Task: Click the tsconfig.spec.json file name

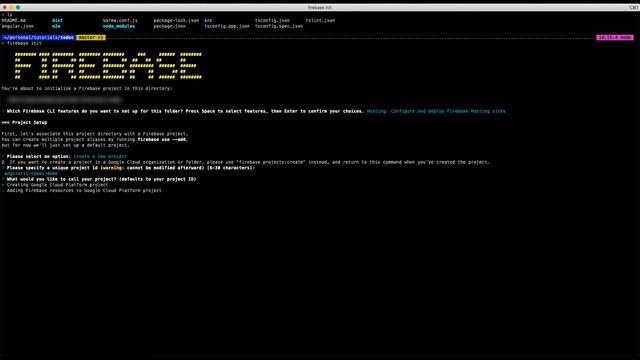Action: [x=279, y=26]
